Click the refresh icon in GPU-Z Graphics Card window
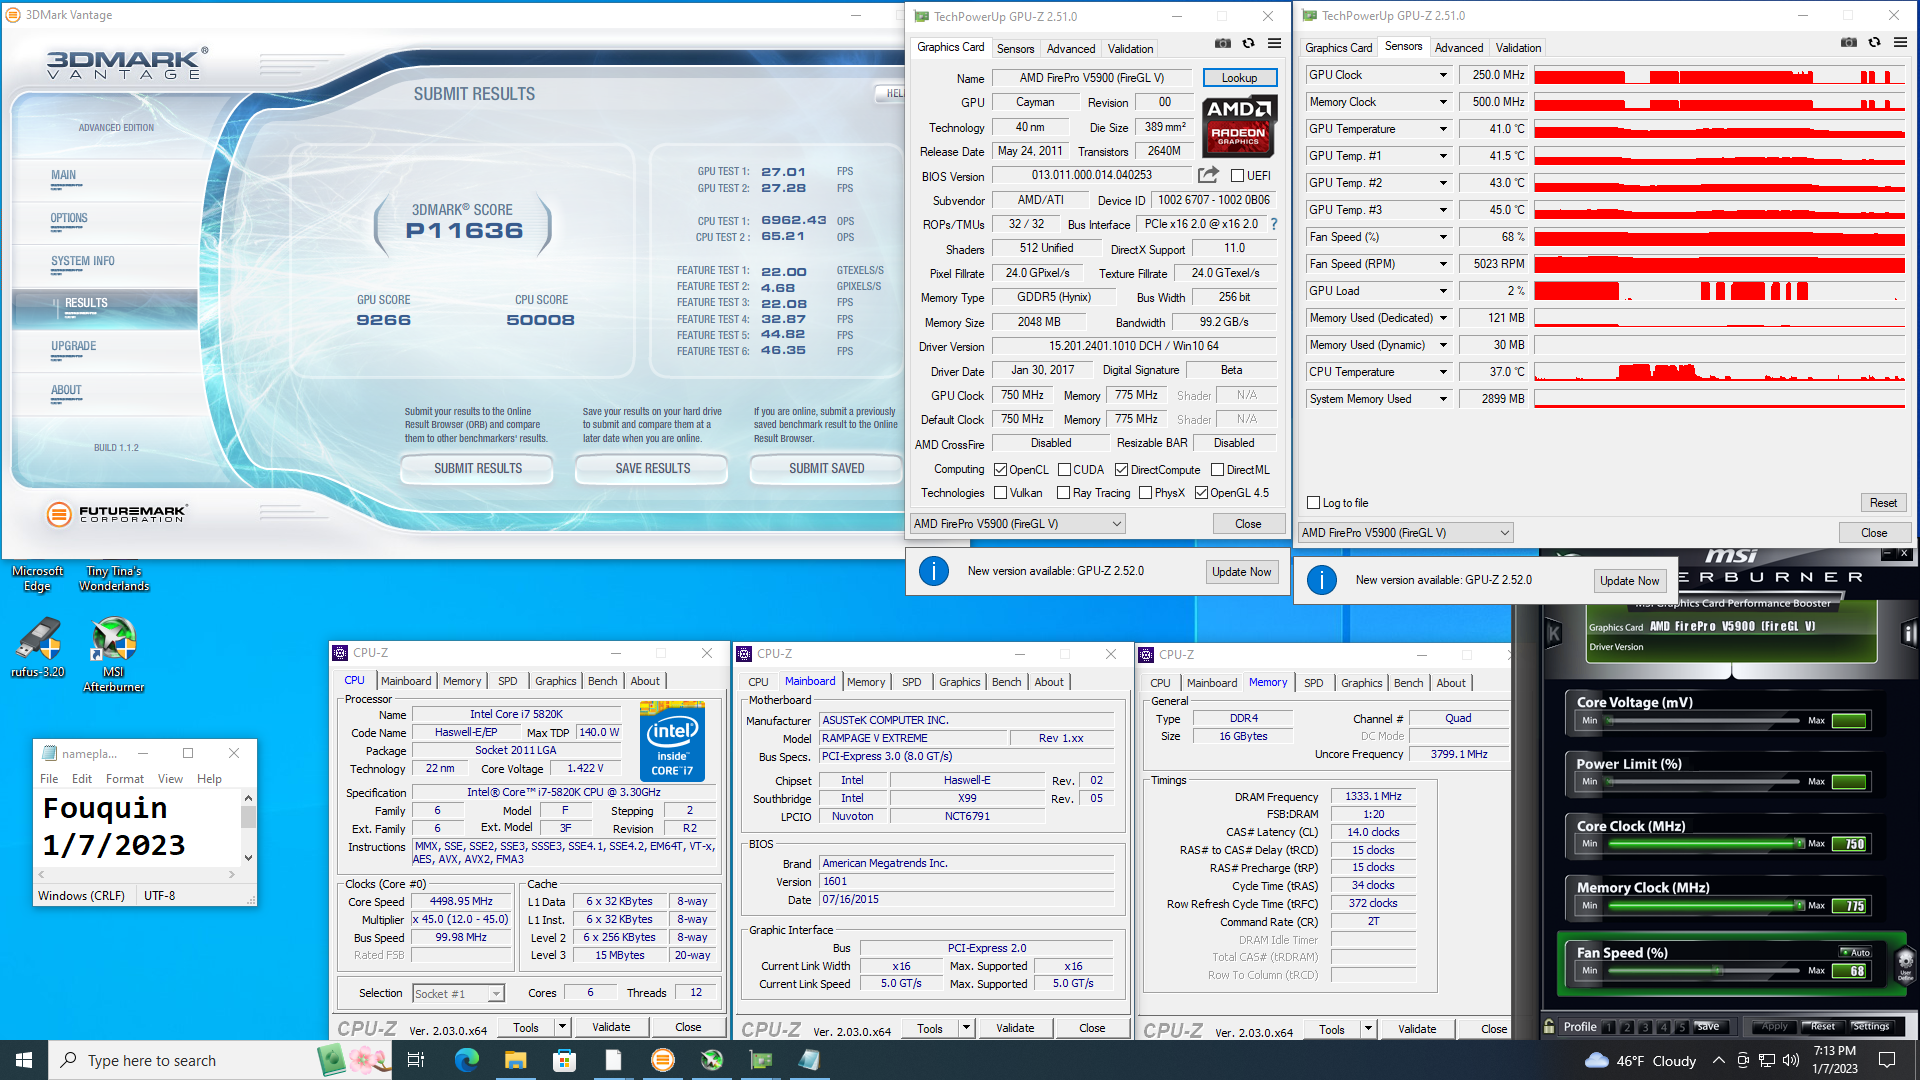This screenshot has width=1920, height=1080. (1248, 44)
